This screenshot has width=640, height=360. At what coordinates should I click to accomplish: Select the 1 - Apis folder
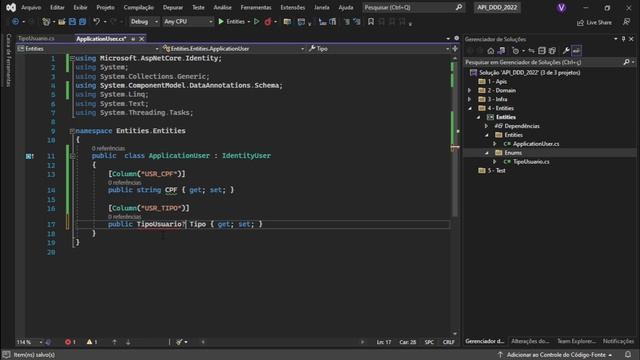[x=497, y=82]
